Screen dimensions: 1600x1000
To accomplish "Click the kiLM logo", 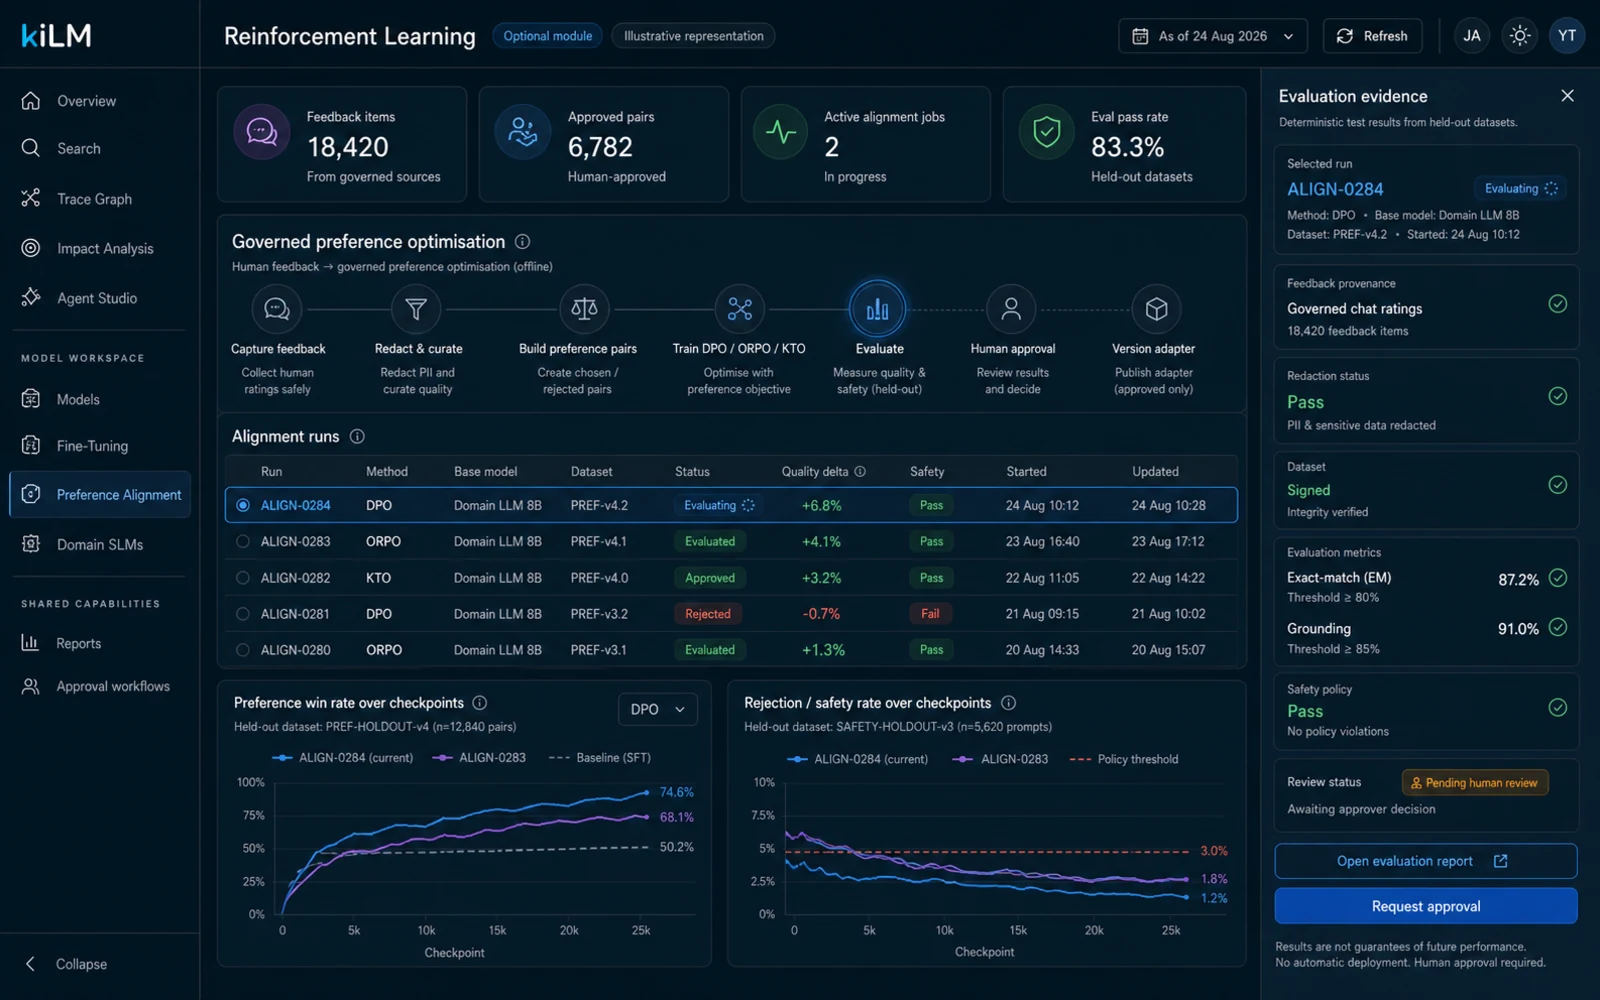I will (x=56, y=36).
